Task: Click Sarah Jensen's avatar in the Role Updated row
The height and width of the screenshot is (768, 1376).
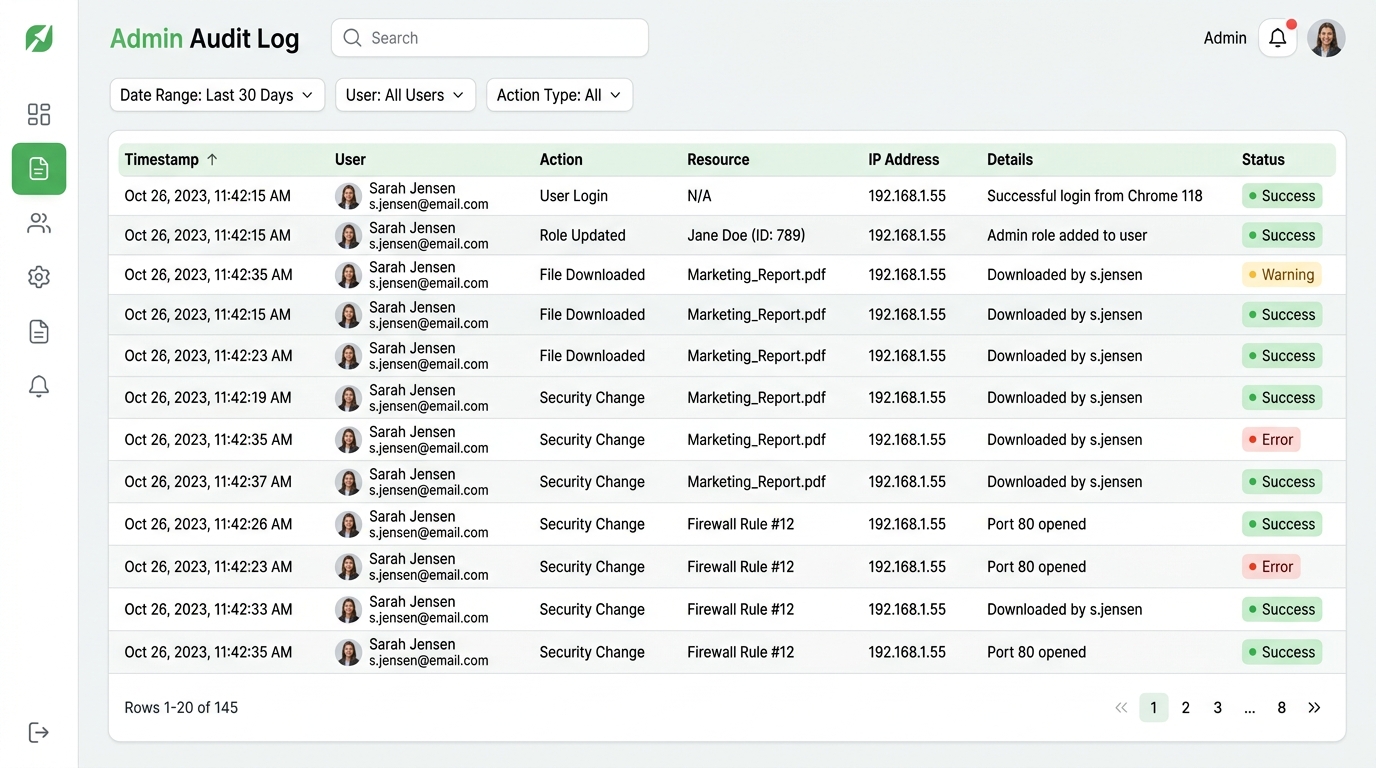Action: click(348, 236)
